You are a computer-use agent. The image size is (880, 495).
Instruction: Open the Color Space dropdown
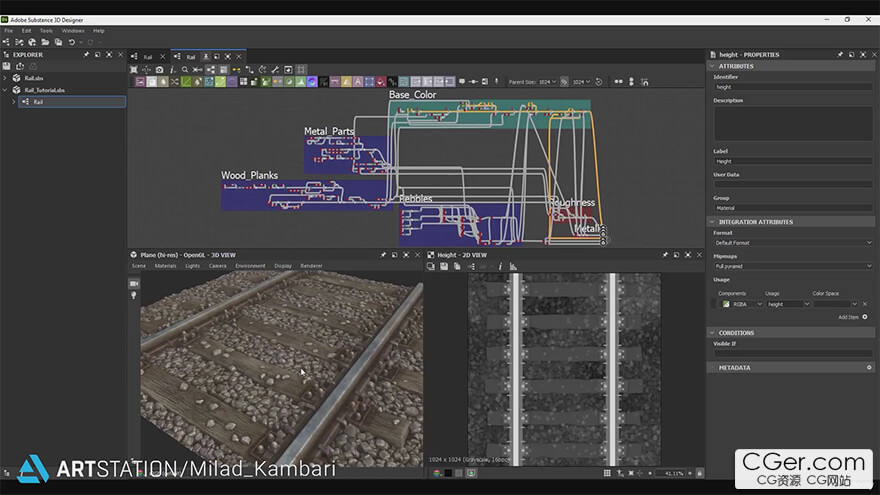835,304
